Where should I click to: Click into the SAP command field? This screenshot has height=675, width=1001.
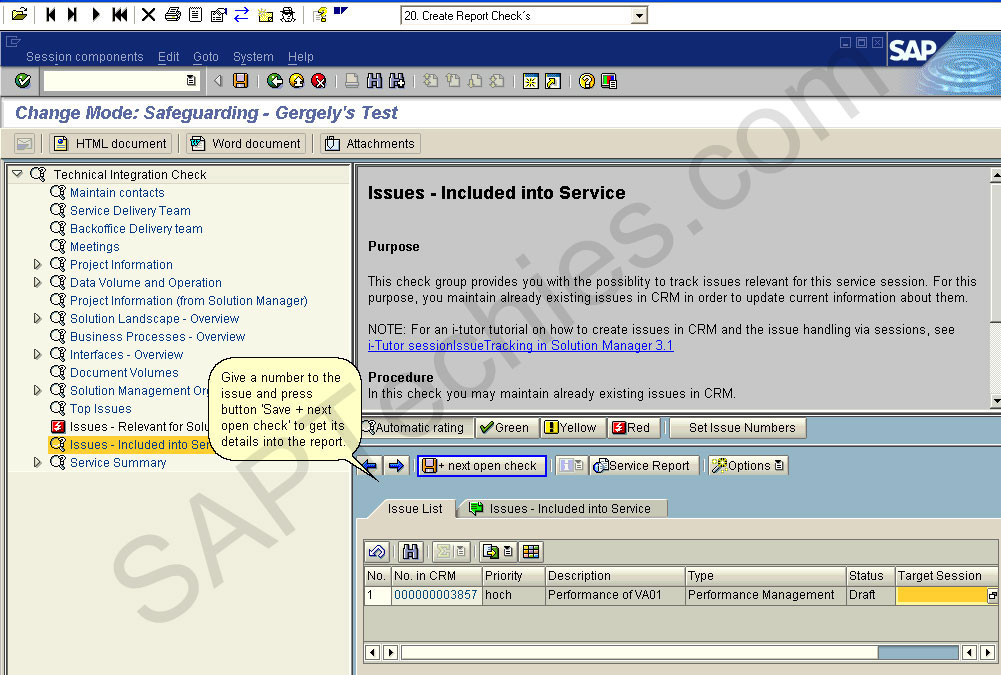click(114, 81)
